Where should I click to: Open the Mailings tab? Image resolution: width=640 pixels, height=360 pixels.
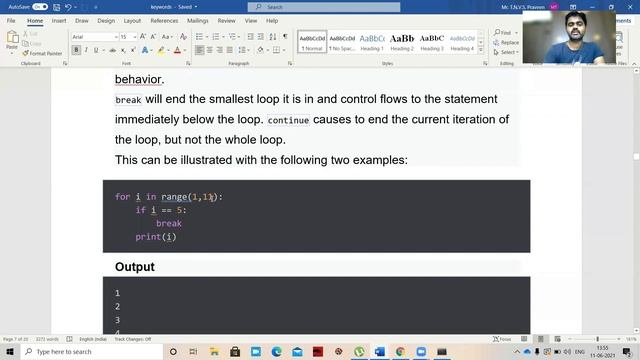(198, 20)
